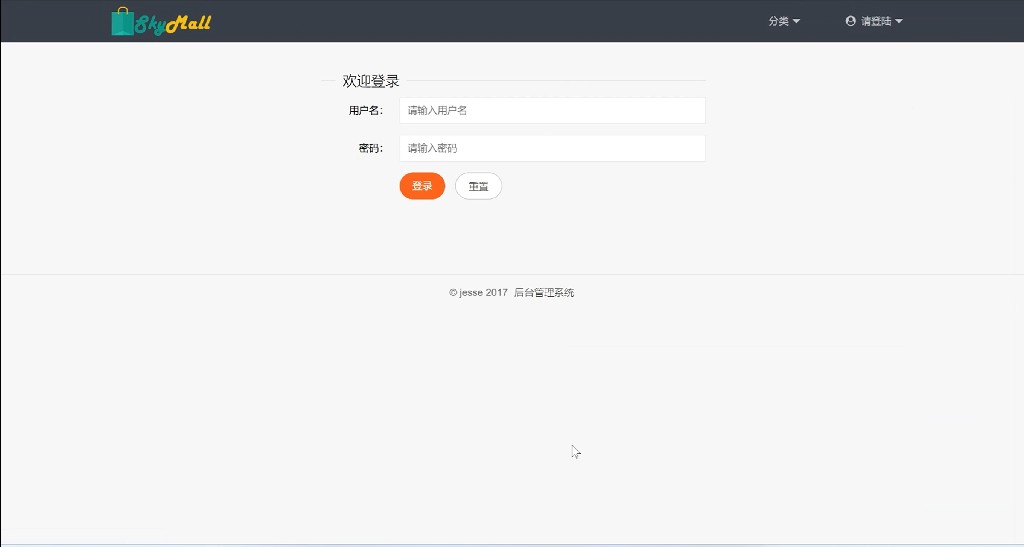Image resolution: width=1024 pixels, height=547 pixels.
Task: Click the 后台管理系统 footer text
Action: (544, 293)
